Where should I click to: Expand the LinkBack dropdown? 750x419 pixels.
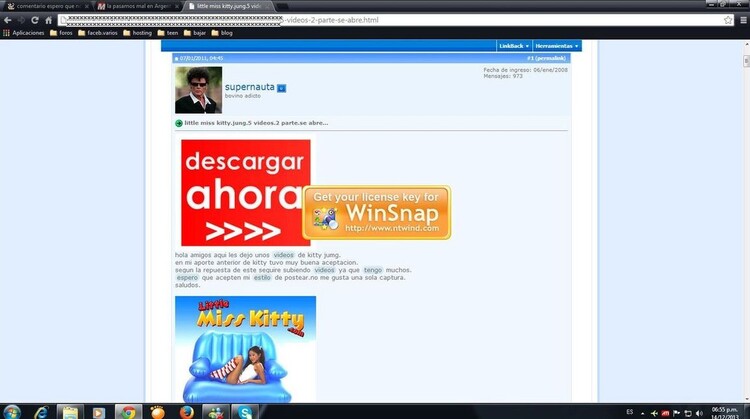[x=513, y=46]
